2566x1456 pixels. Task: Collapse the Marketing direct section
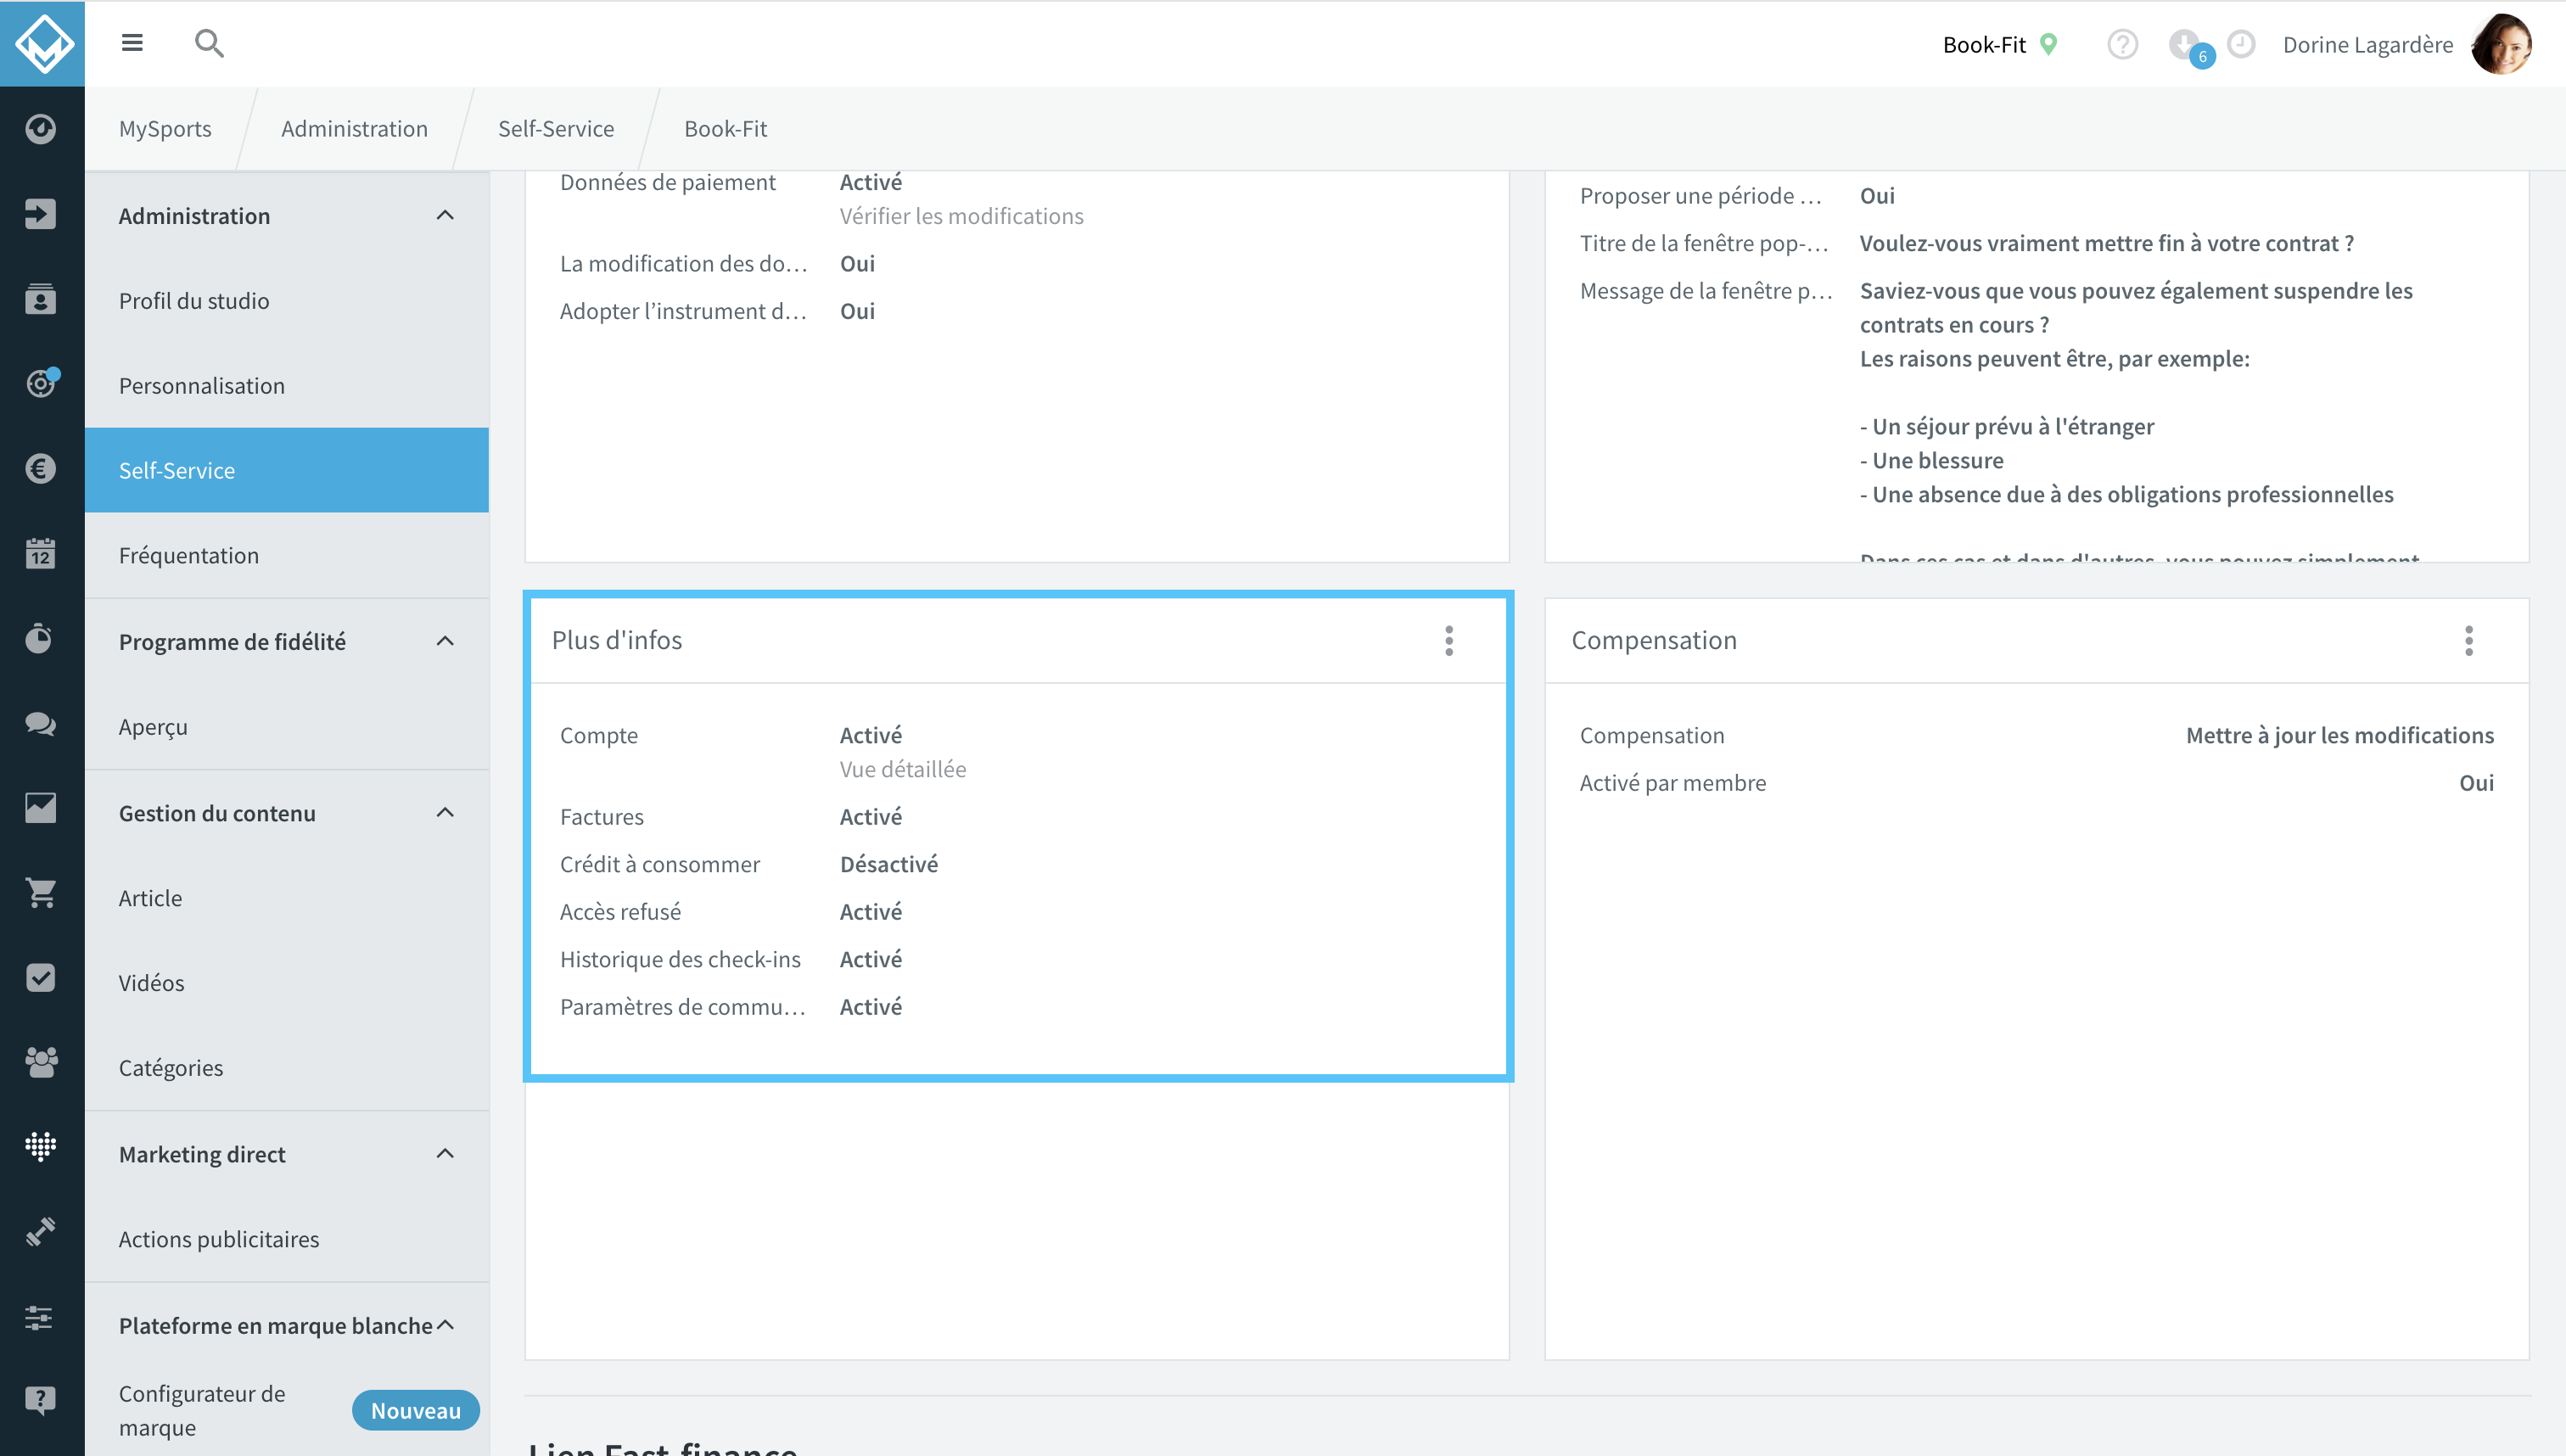[x=445, y=1153]
